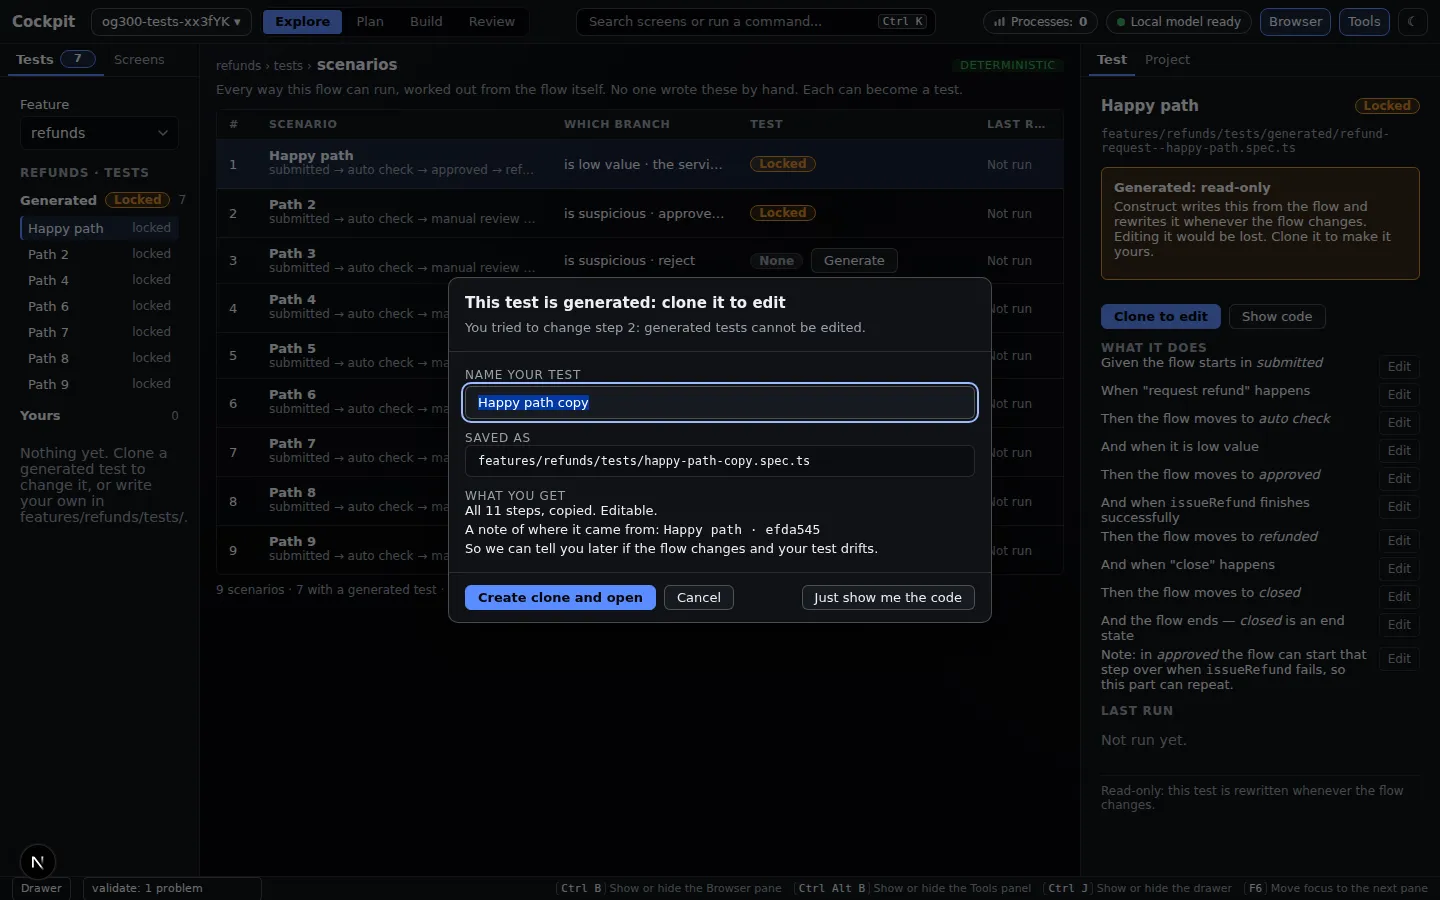Edit the "moves to approved" step
Viewport: 1440px width, 900px height.
1399,479
